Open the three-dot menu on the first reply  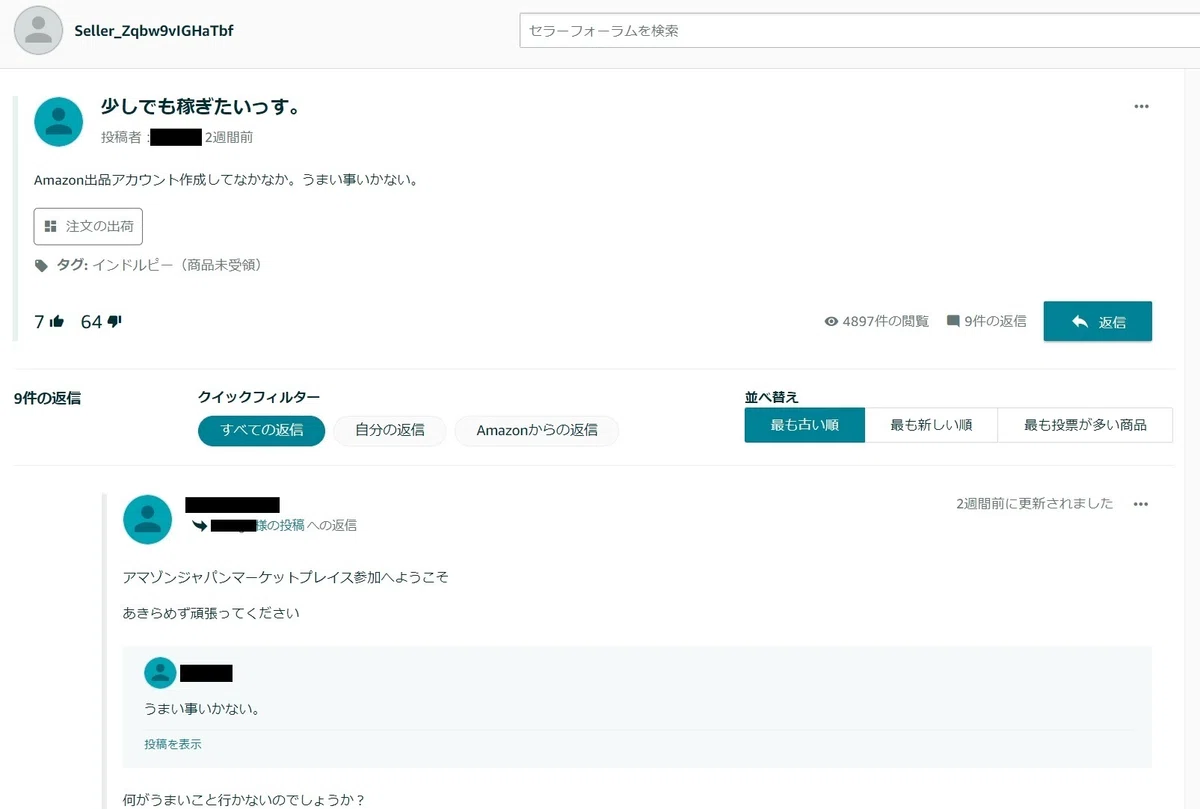pyautogui.click(x=1141, y=505)
